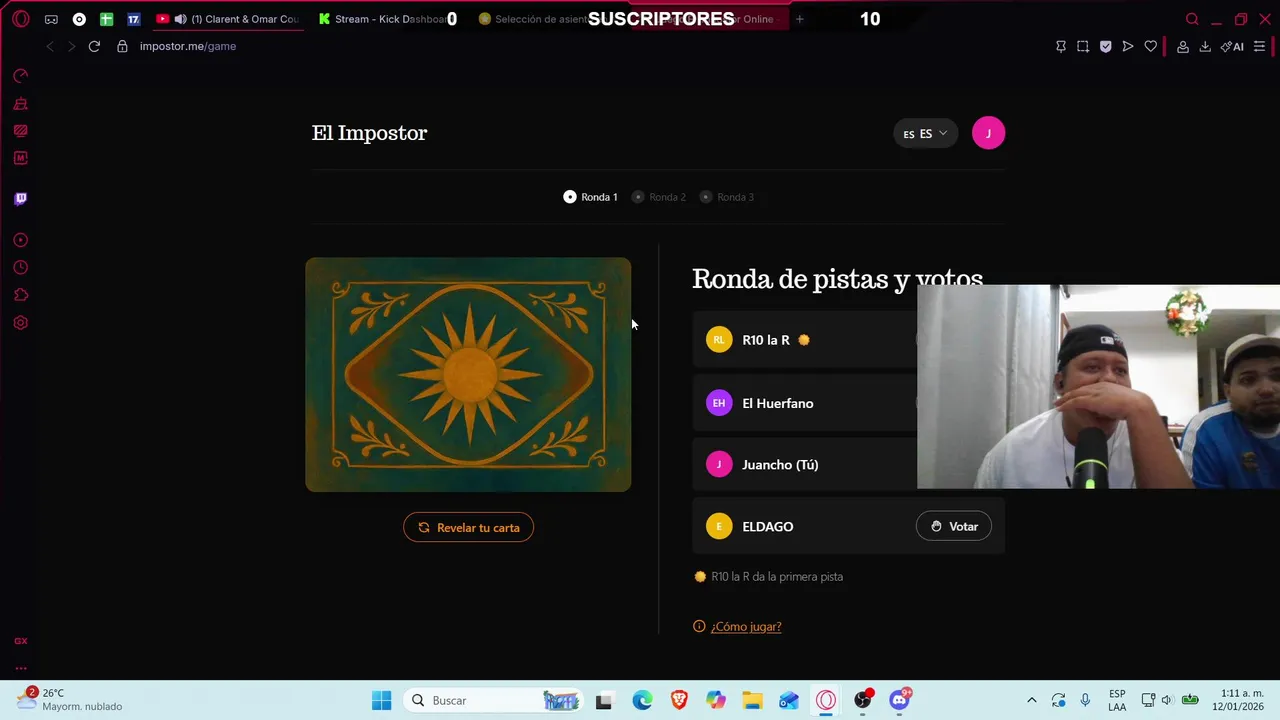1280x720 pixels.
Task: Bookmark the page with the heart icon
Action: tap(1151, 46)
